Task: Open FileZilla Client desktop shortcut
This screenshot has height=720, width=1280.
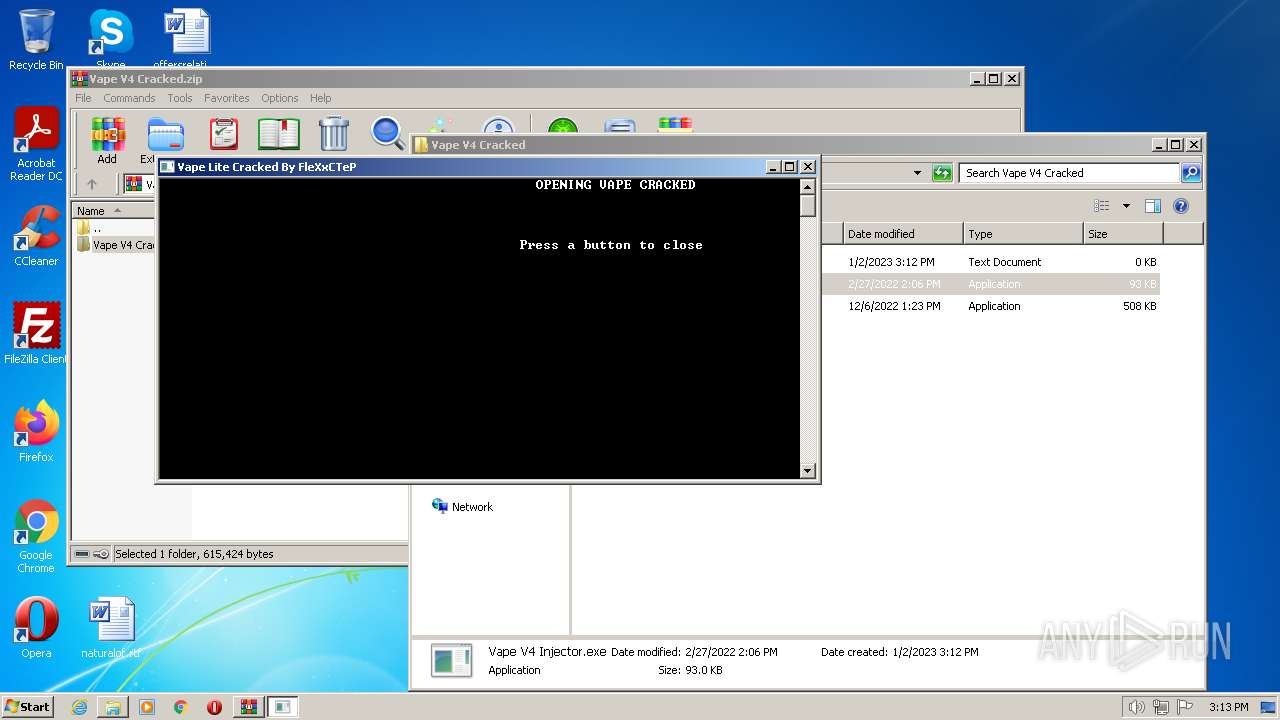Action: pyautogui.click(x=36, y=334)
